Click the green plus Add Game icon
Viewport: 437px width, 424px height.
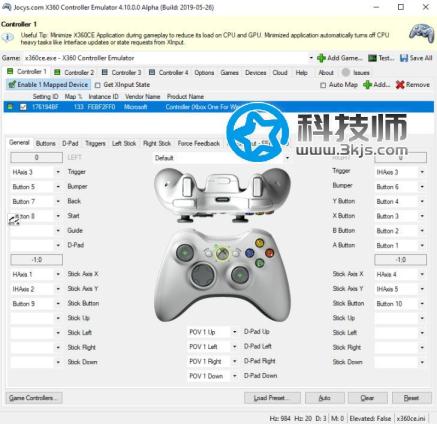point(321,58)
